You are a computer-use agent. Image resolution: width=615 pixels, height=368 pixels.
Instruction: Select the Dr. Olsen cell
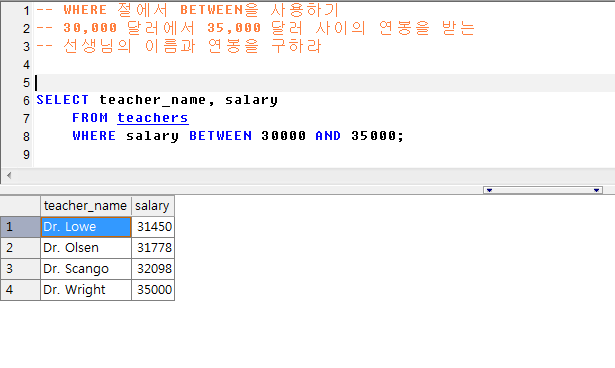click(86, 248)
